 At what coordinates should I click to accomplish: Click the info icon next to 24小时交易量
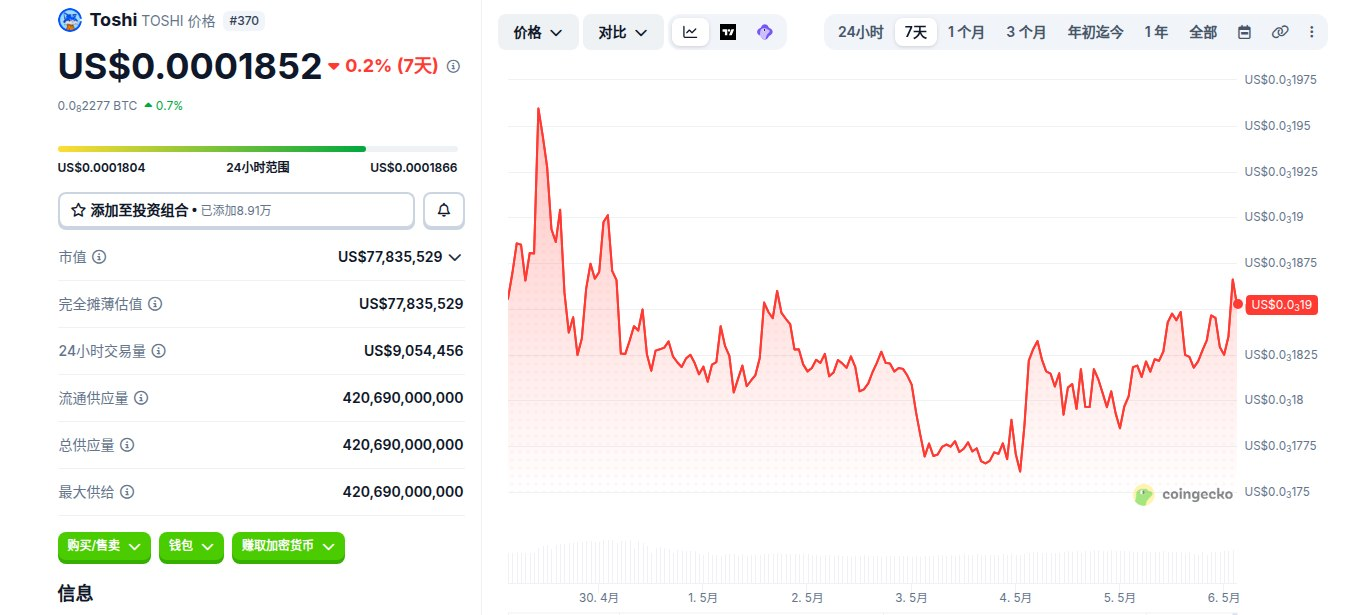click(x=158, y=351)
